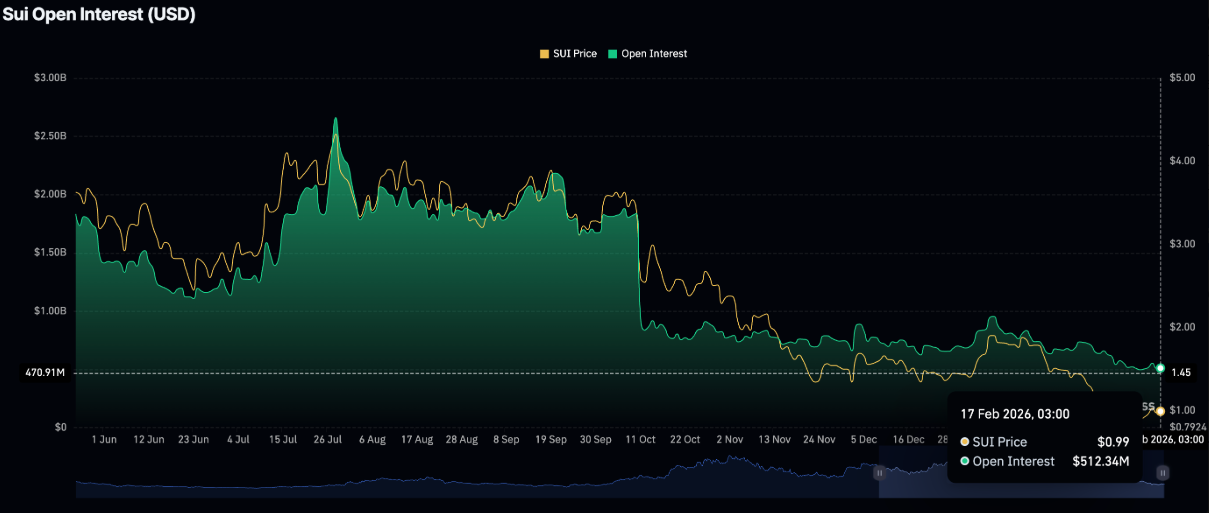Click the left range selector handle

pos(880,472)
